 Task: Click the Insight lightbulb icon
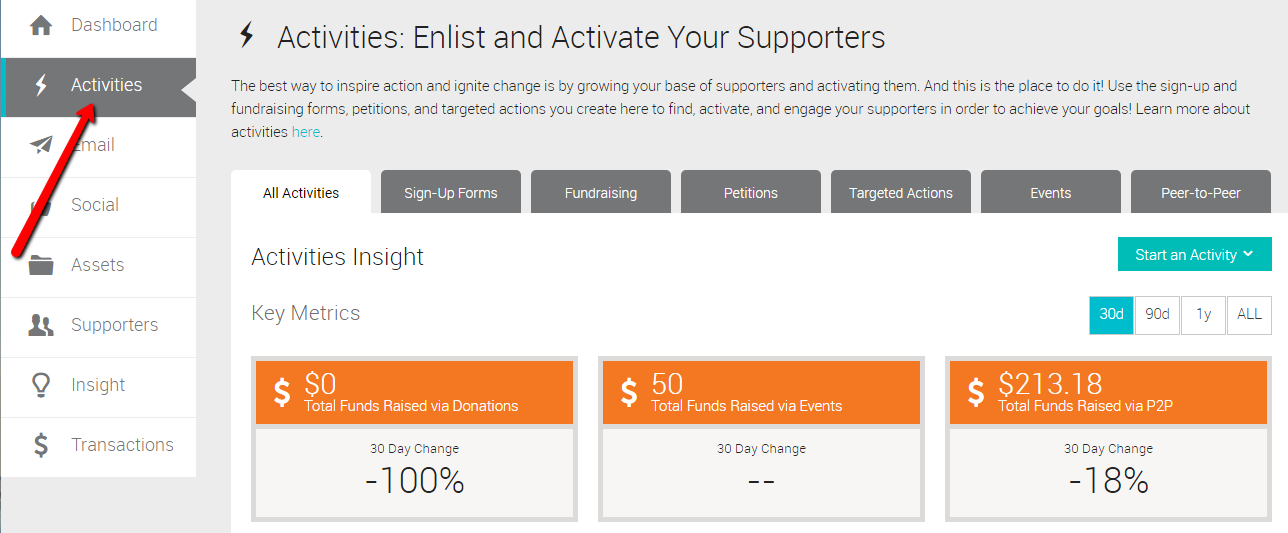tap(41, 385)
